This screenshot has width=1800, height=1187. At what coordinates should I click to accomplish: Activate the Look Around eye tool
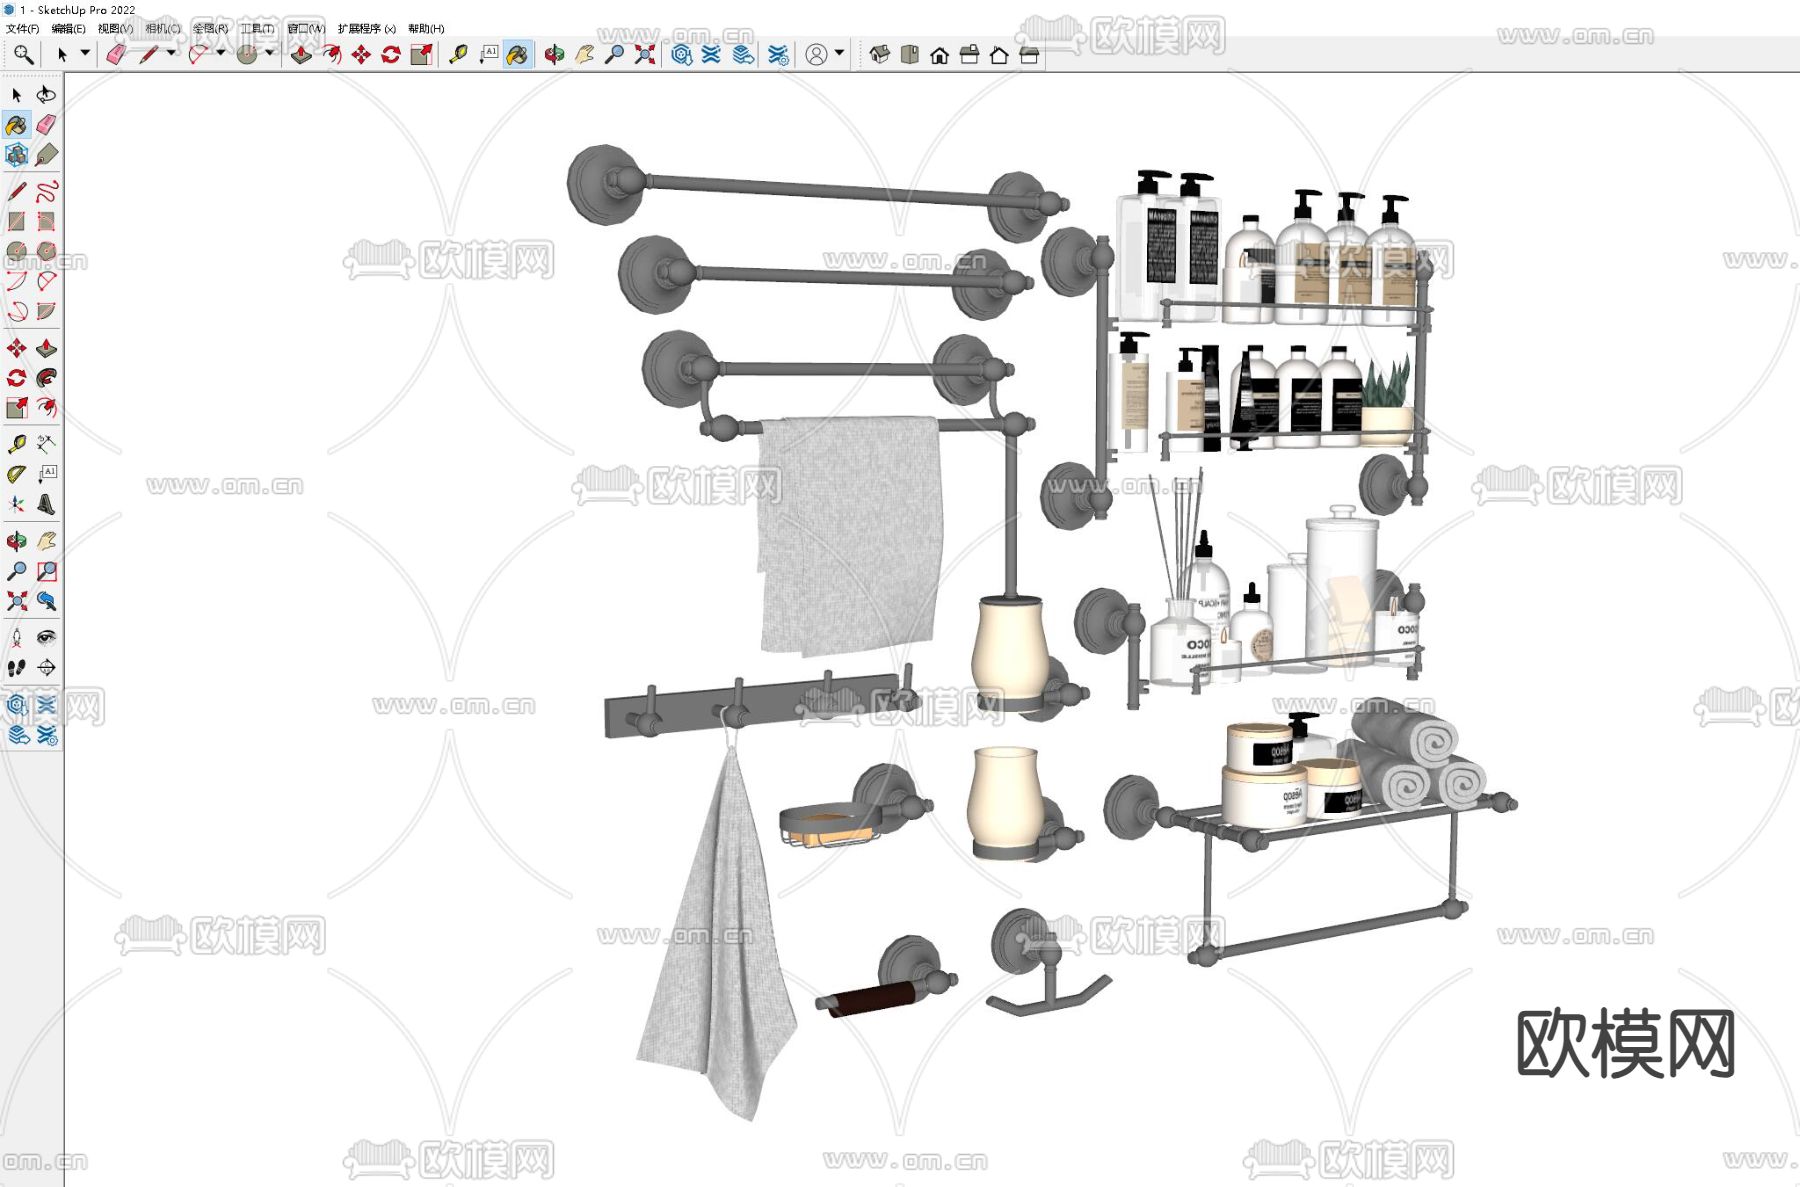tap(46, 637)
